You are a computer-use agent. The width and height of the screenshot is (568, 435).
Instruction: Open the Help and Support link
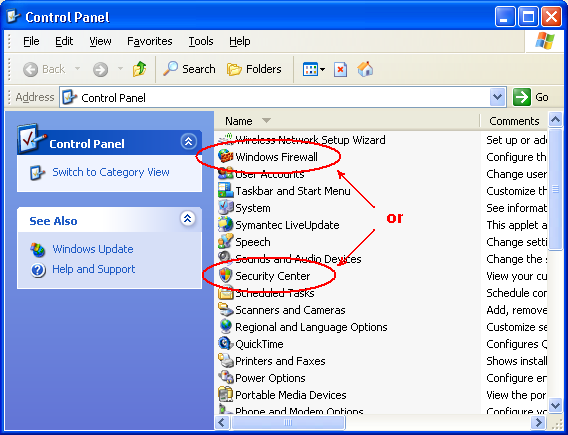tap(93, 269)
